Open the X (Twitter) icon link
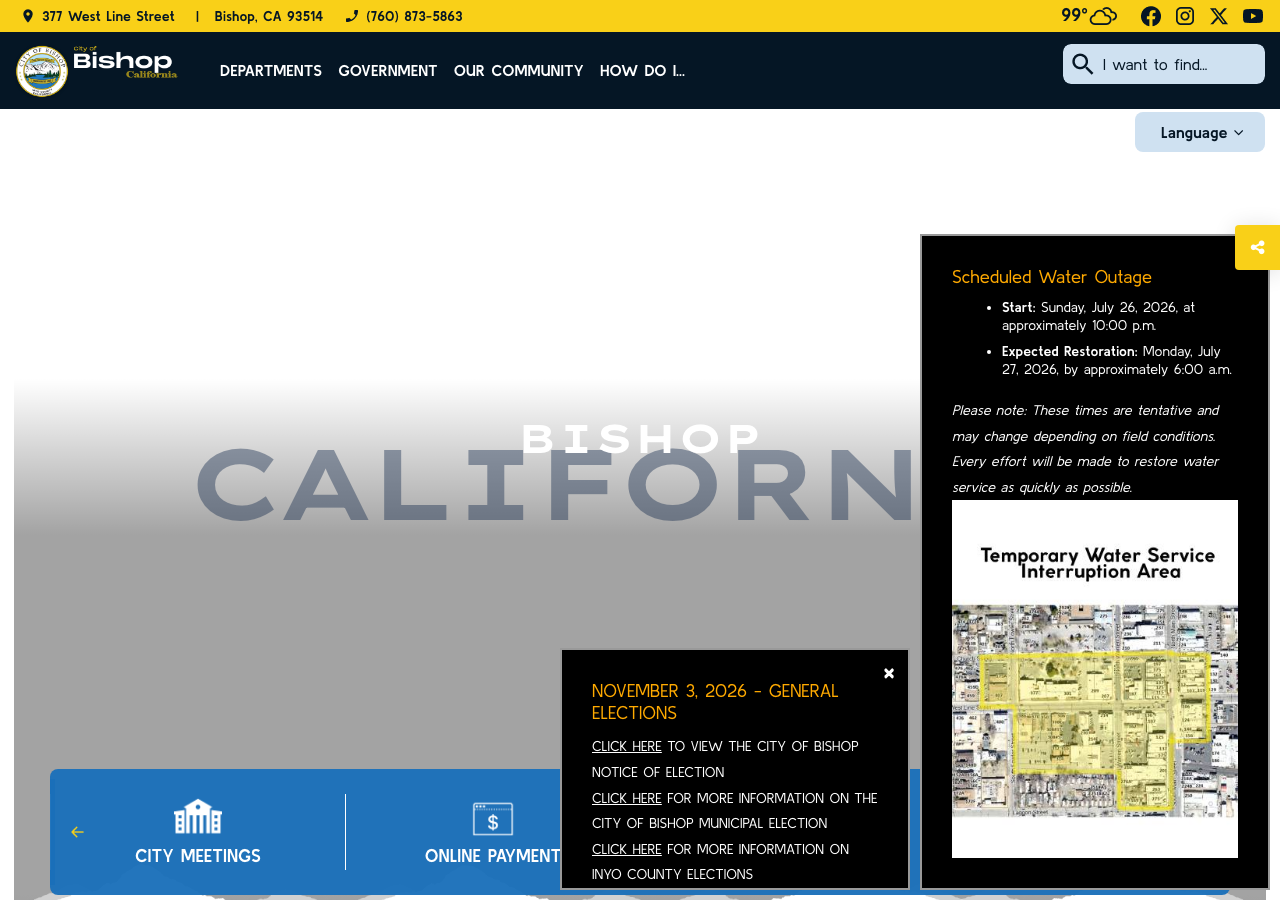 click(x=1219, y=16)
